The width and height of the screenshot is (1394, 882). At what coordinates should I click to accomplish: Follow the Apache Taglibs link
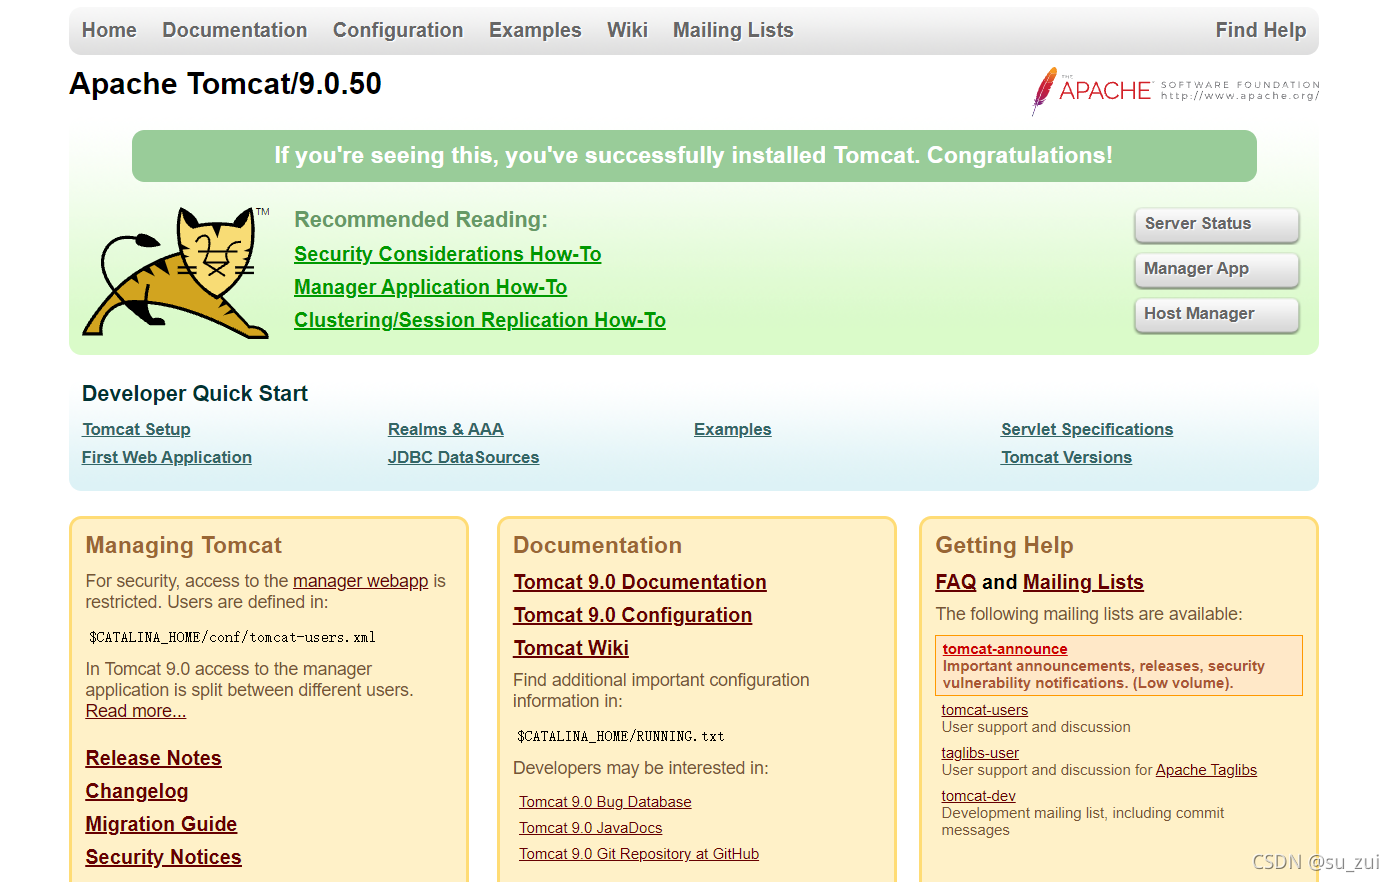pyautogui.click(x=1206, y=770)
